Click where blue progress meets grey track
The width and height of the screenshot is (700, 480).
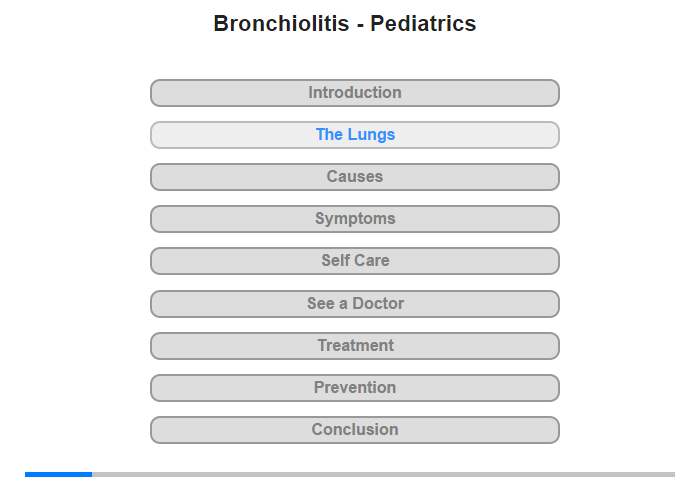92,474
